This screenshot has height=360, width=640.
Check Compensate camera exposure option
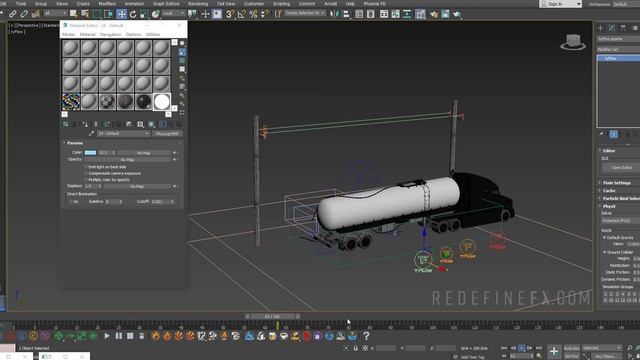(x=86, y=173)
